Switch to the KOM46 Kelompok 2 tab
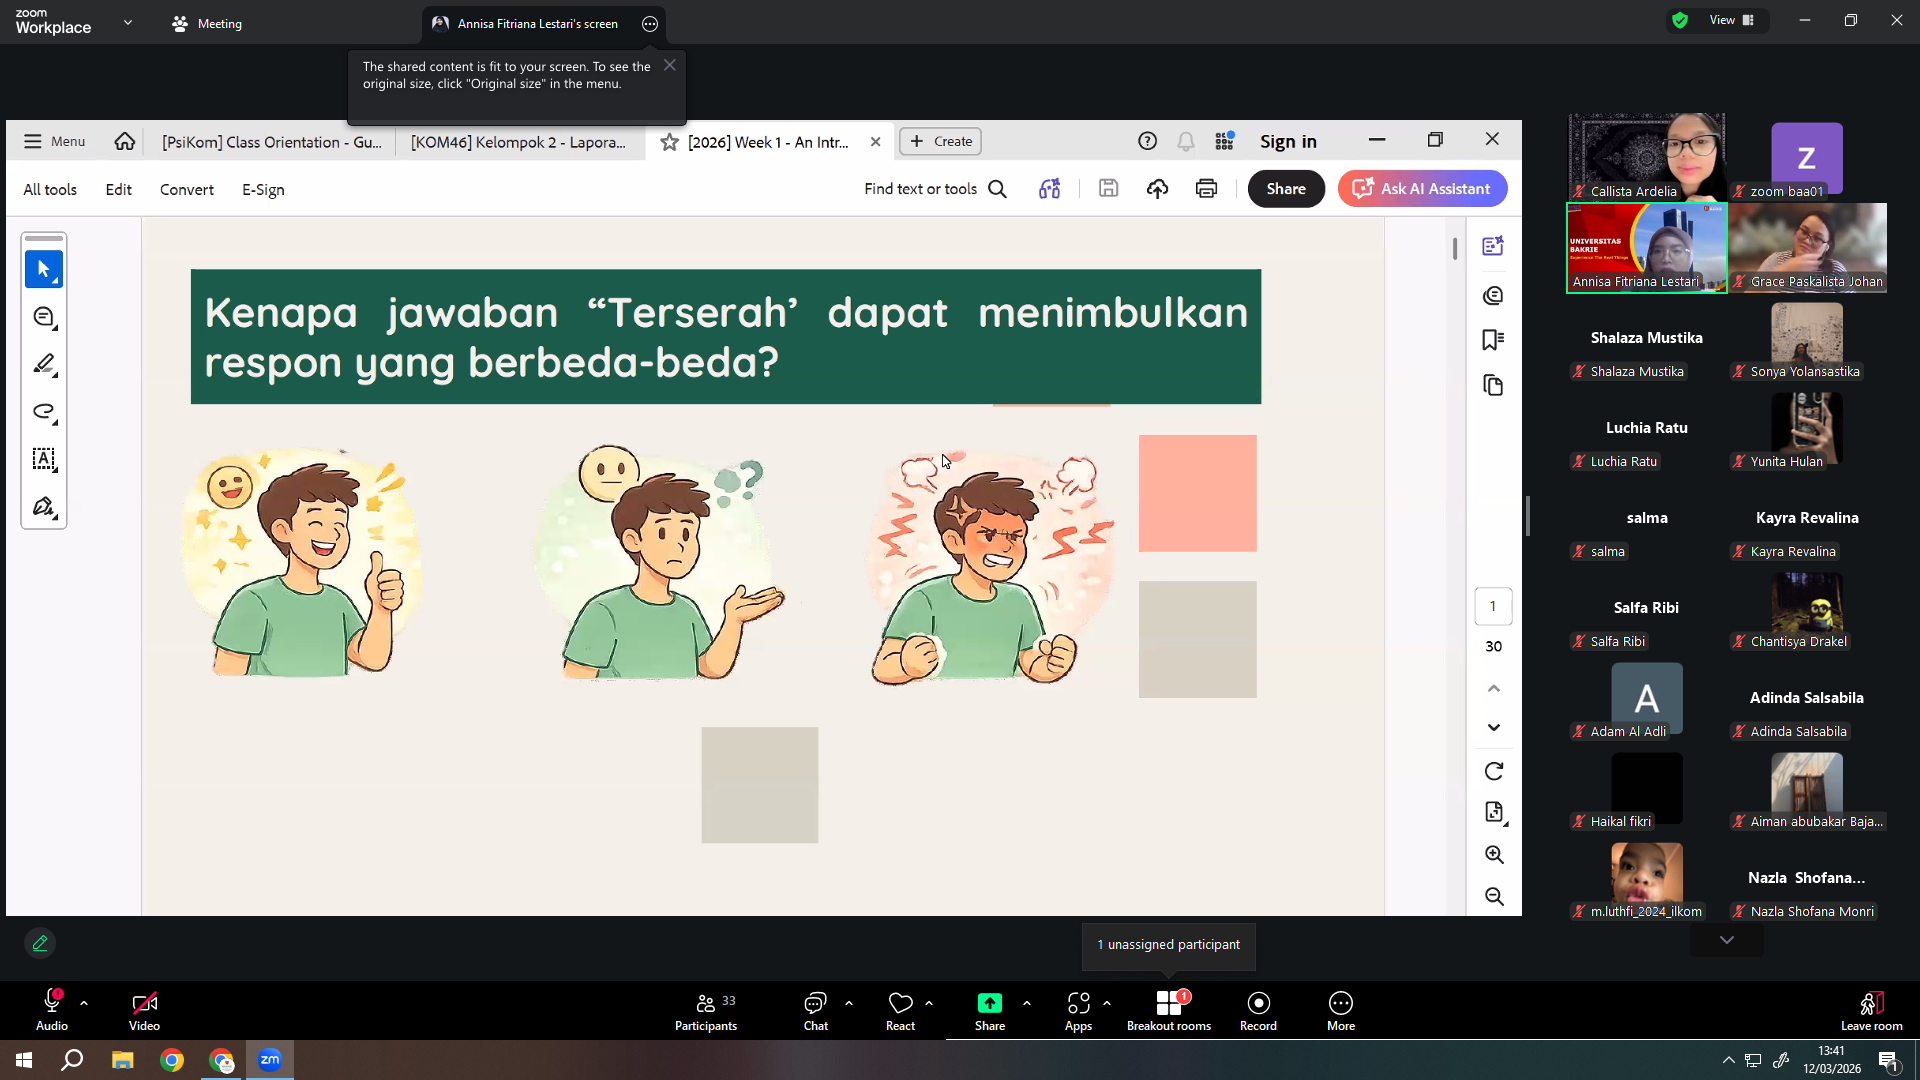Image resolution: width=1920 pixels, height=1080 pixels. 518,142
